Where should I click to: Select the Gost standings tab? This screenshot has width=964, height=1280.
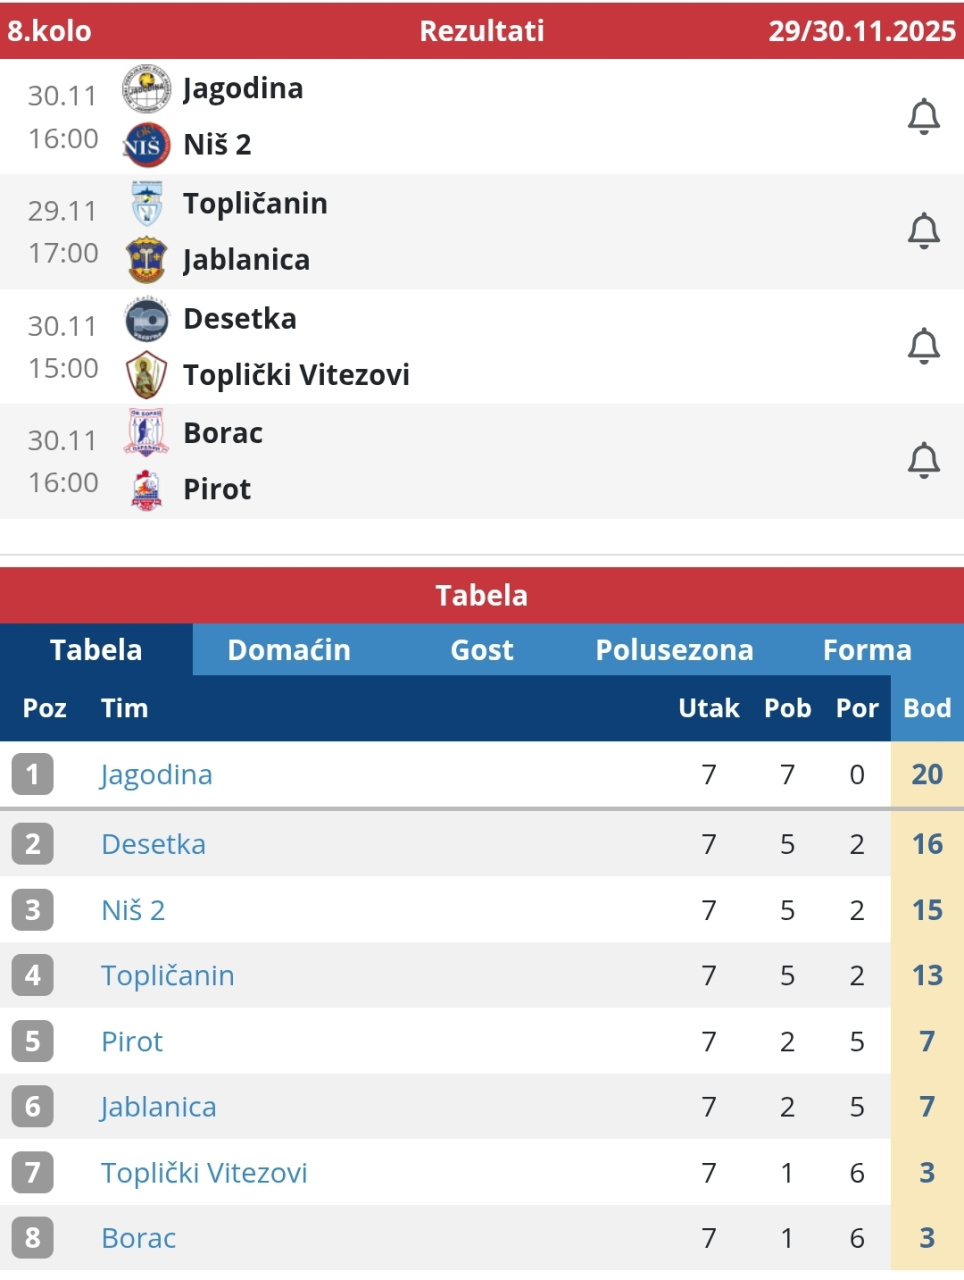482,650
